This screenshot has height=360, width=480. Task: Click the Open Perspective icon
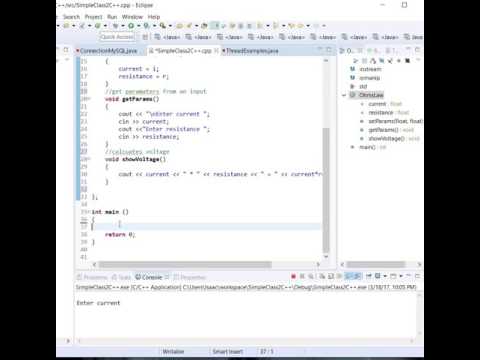[145, 37]
